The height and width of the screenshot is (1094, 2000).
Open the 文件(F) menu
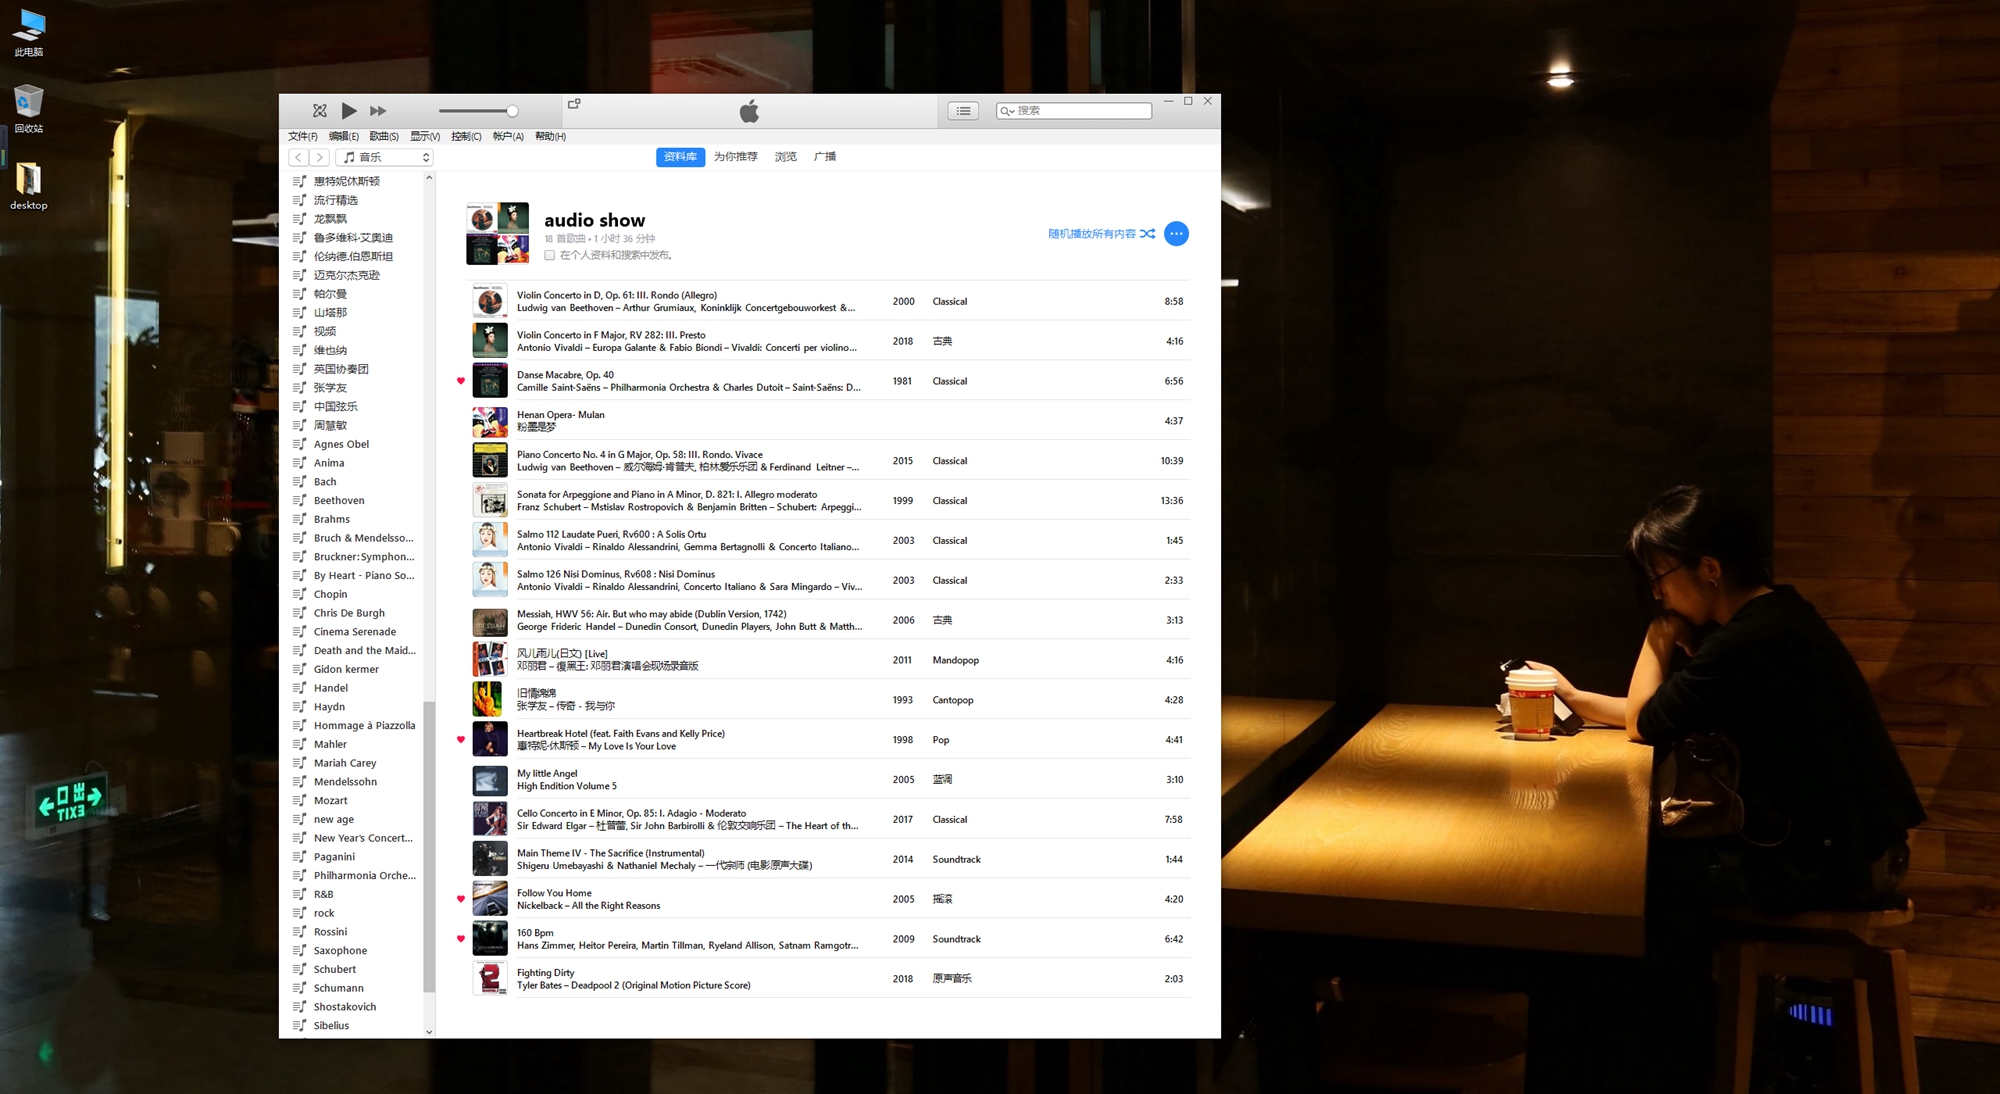[x=302, y=136]
